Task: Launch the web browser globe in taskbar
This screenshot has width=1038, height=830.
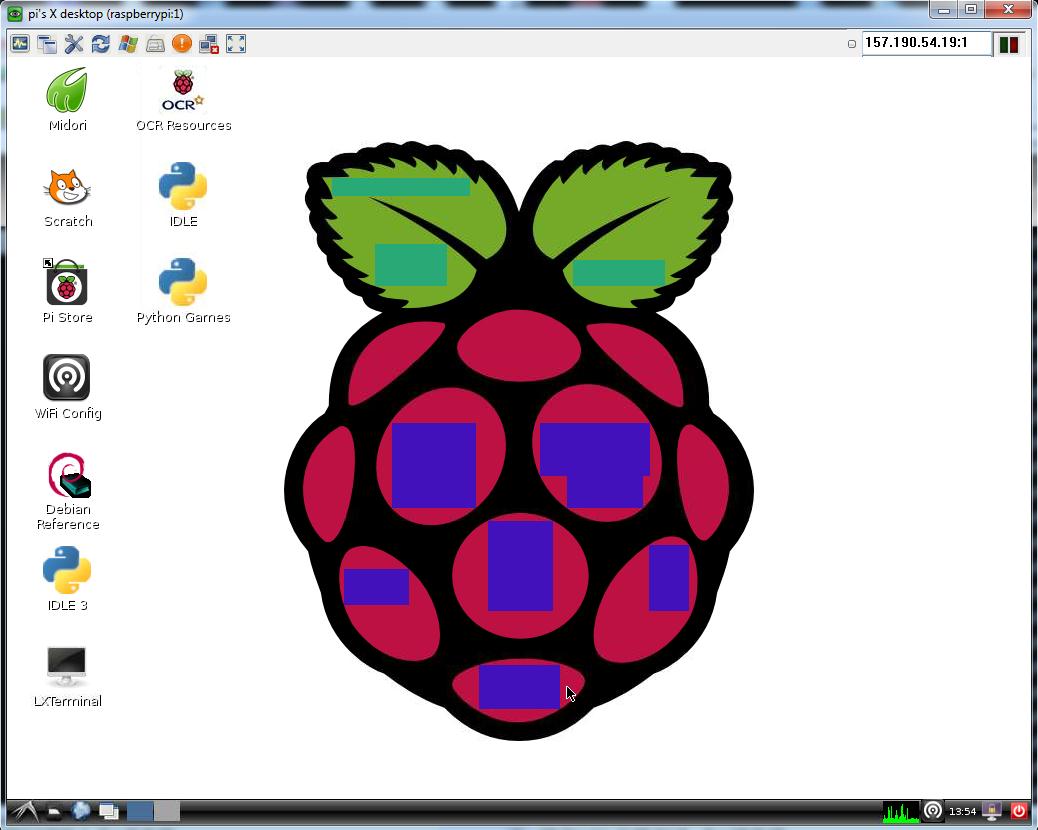Action: point(81,810)
